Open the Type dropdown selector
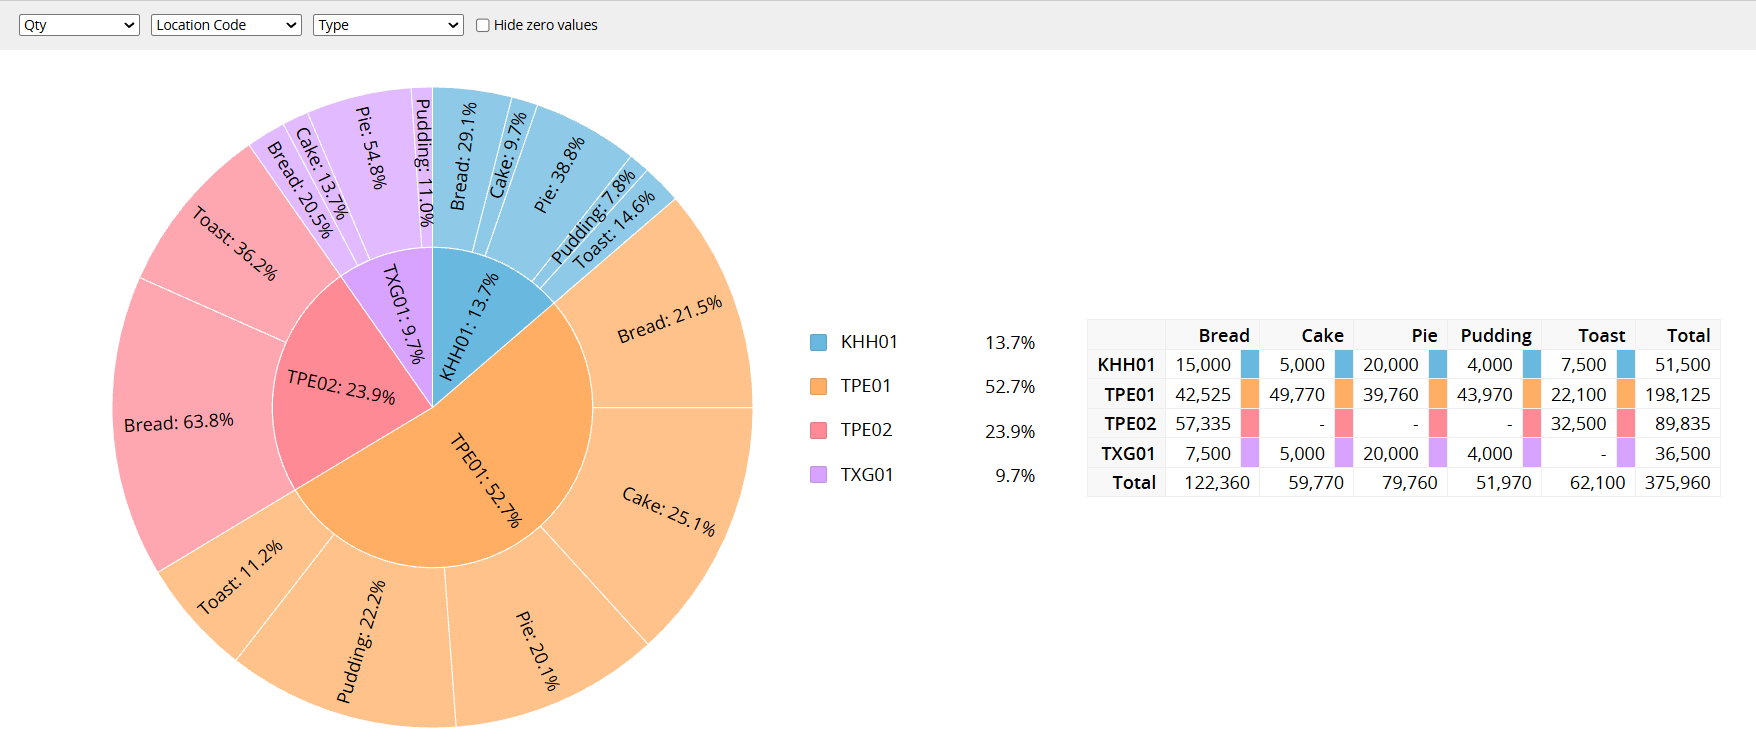The image size is (1756, 752). pos(388,25)
